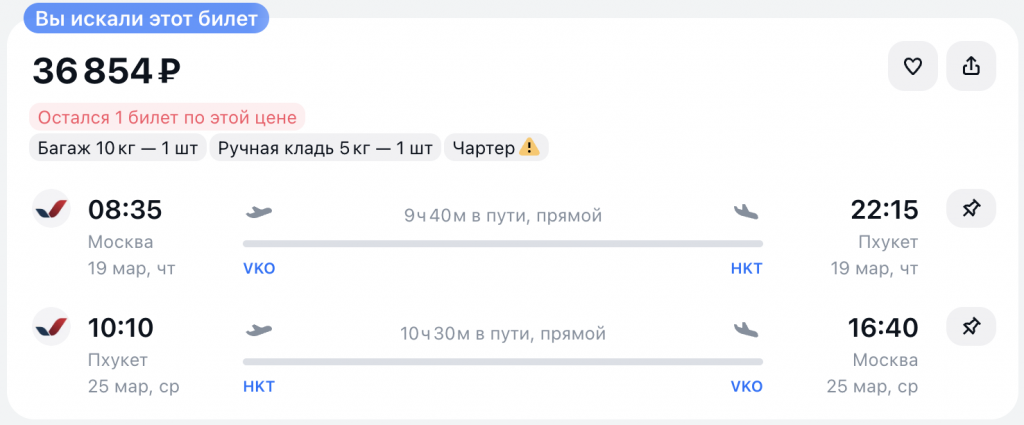The height and width of the screenshot is (425, 1024).
Task: Click 'Остался 1 билет по этой цене' notice
Action: coord(167,117)
